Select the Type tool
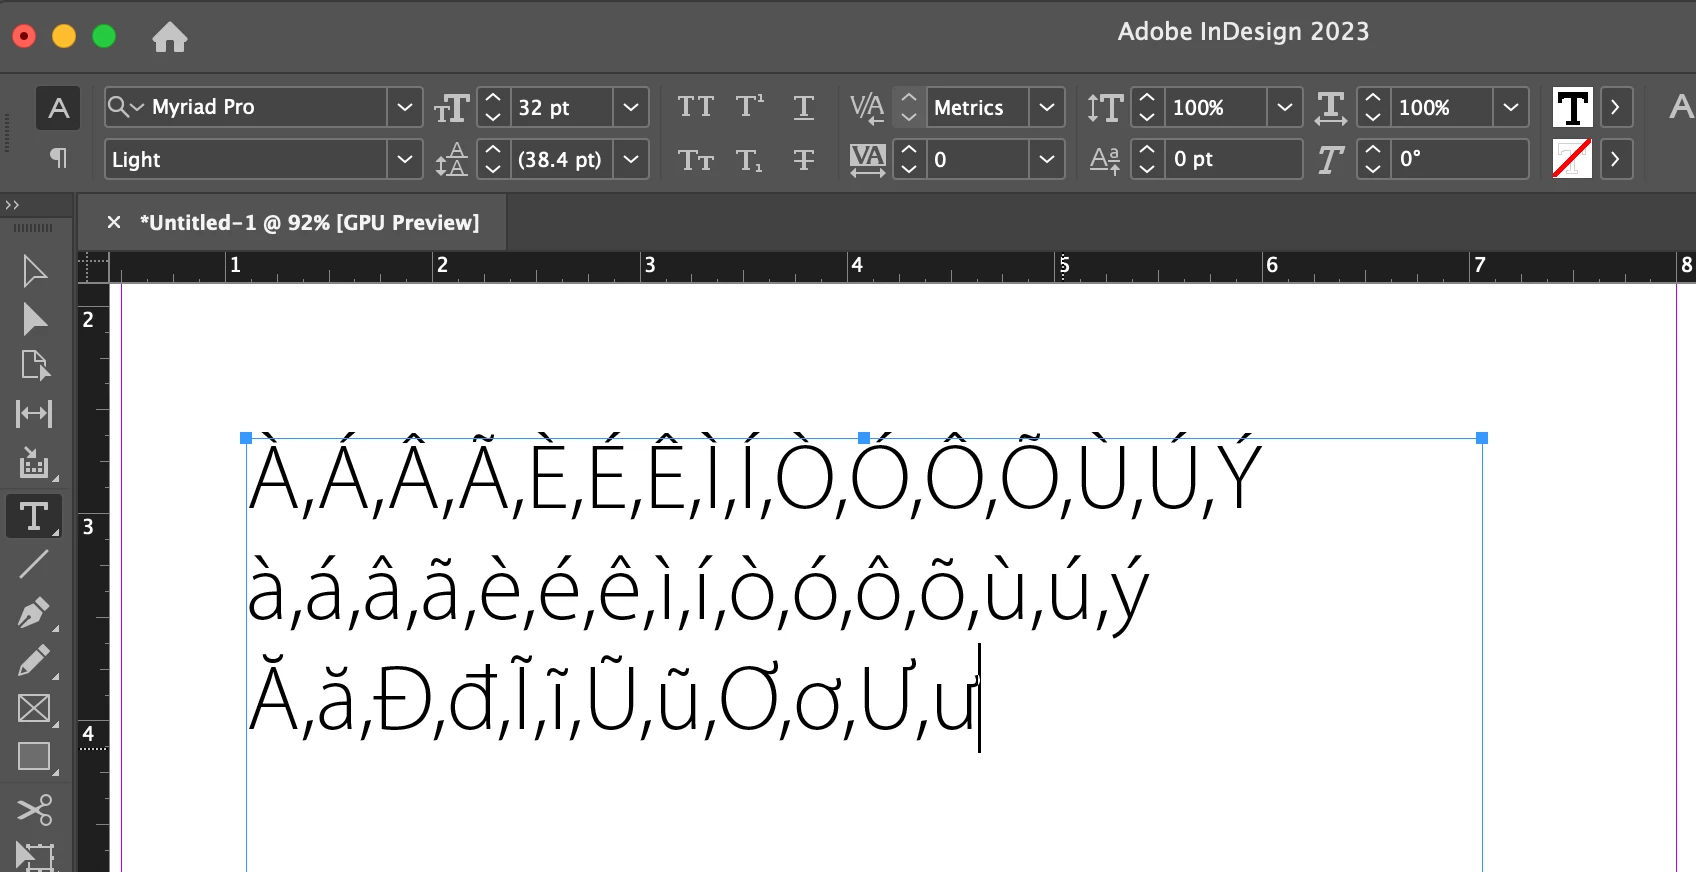Image resolution: width=1696 pixels, height=872 pixels. (x=34, y=516)
